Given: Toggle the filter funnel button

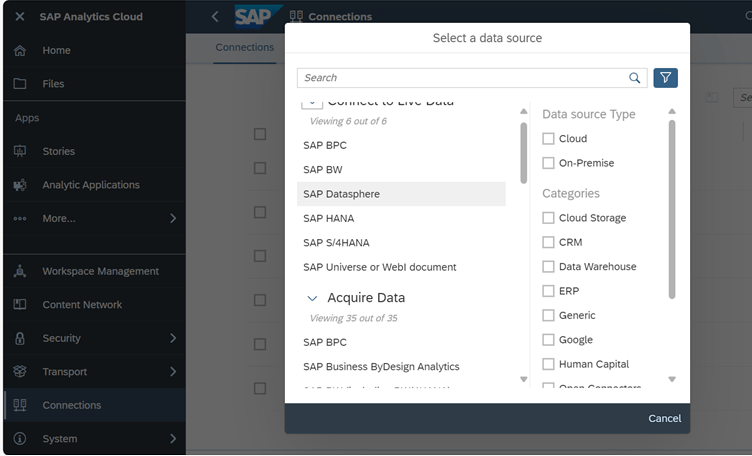Looking at the screenshot, I should pyautogui.click(x=665, y=78).
